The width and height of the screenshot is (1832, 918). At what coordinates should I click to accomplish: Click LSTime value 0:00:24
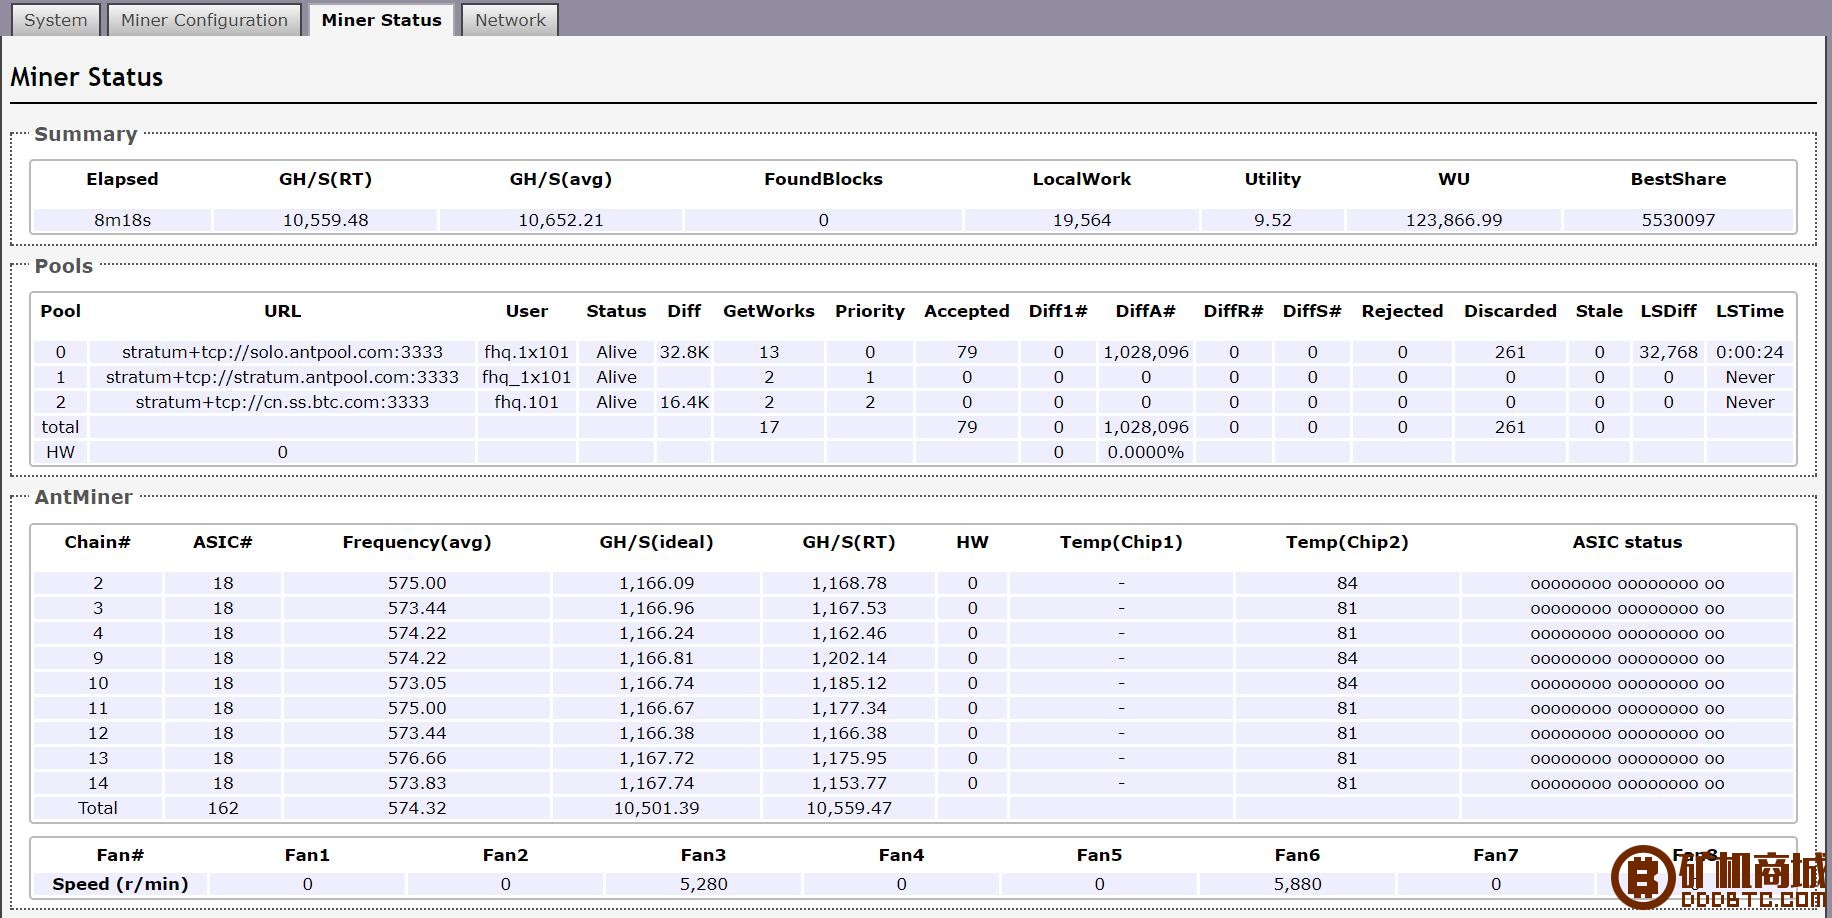tap(1750, 352)
